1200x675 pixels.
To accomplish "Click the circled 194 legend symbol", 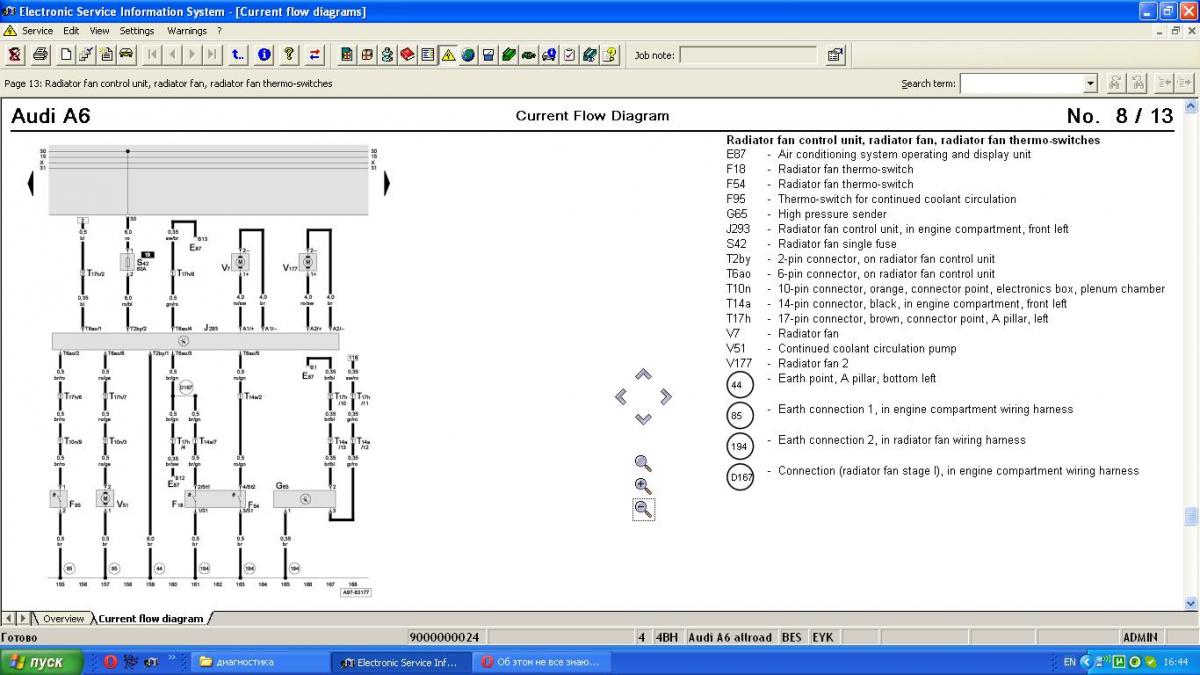I will (x=740, y=446).
